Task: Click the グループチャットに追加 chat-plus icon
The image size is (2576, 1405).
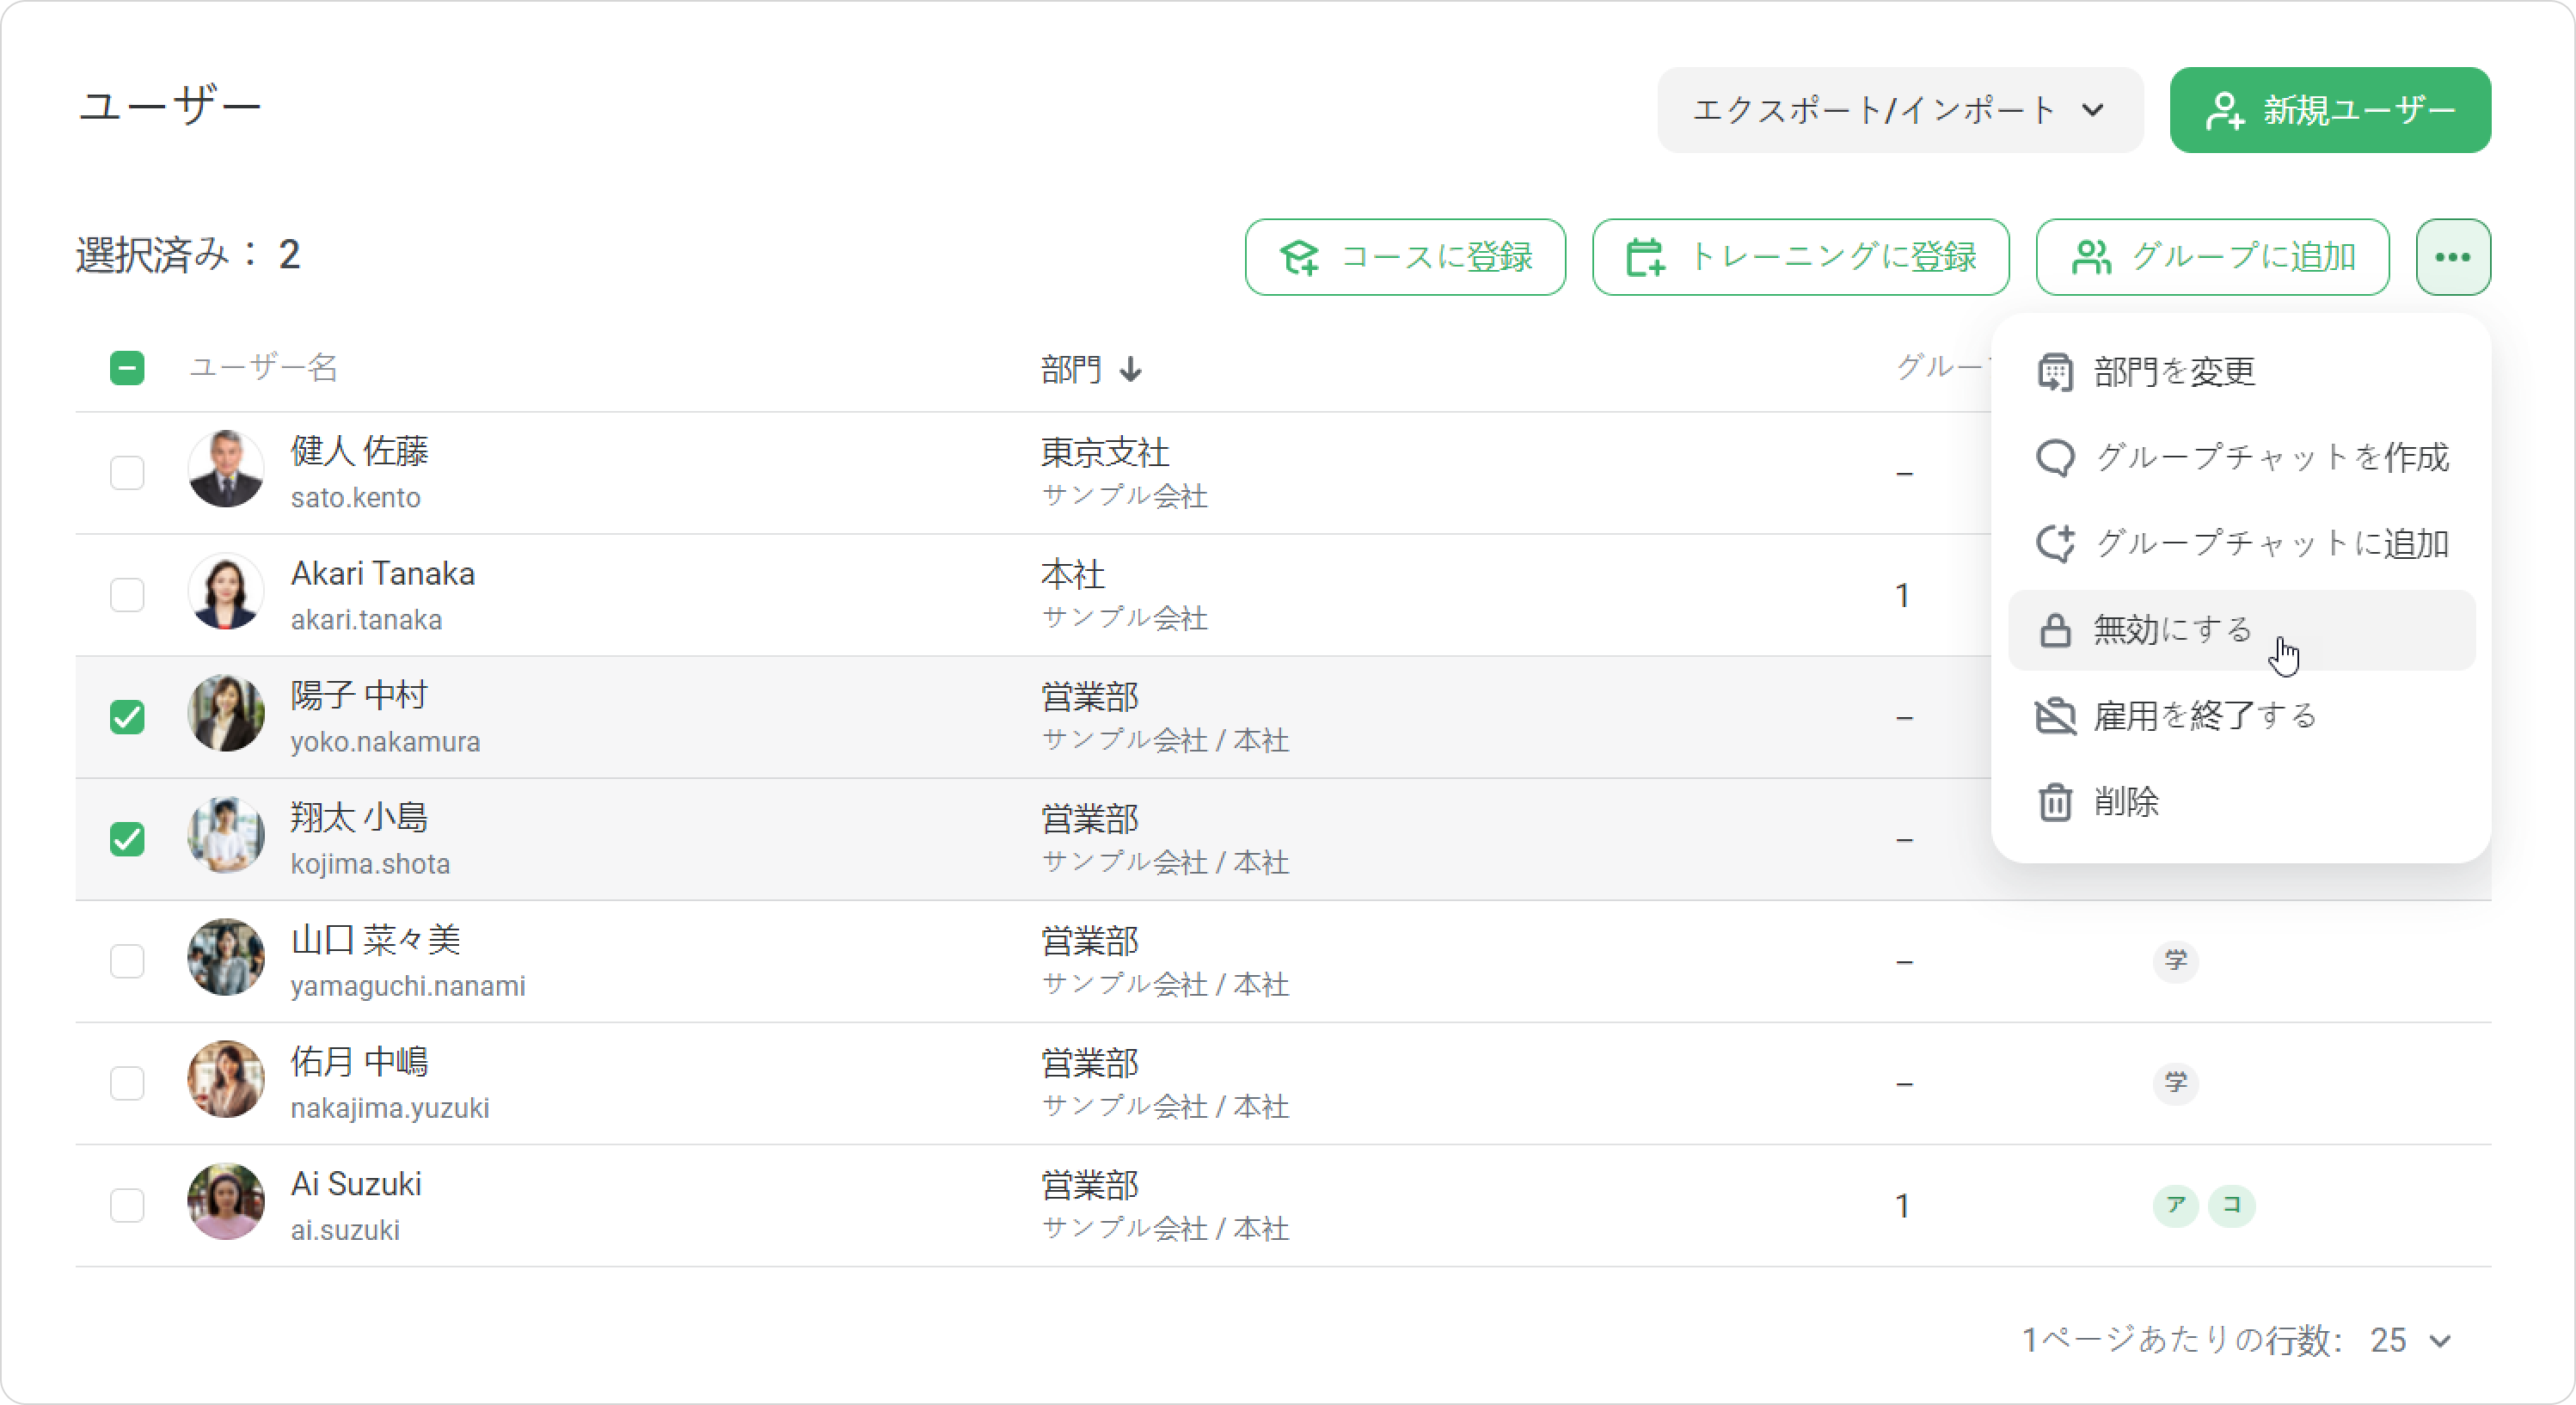Action: click(2055, 544)
